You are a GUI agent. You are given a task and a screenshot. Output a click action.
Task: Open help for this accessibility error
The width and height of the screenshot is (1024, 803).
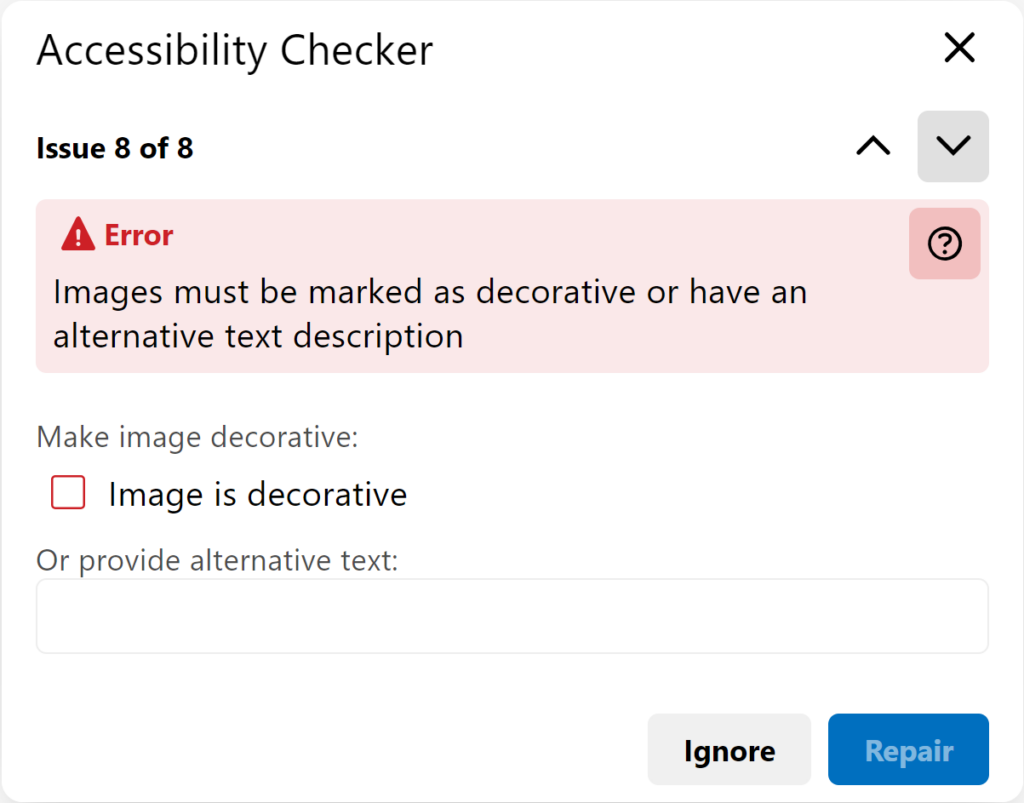(x=944, y=243)
